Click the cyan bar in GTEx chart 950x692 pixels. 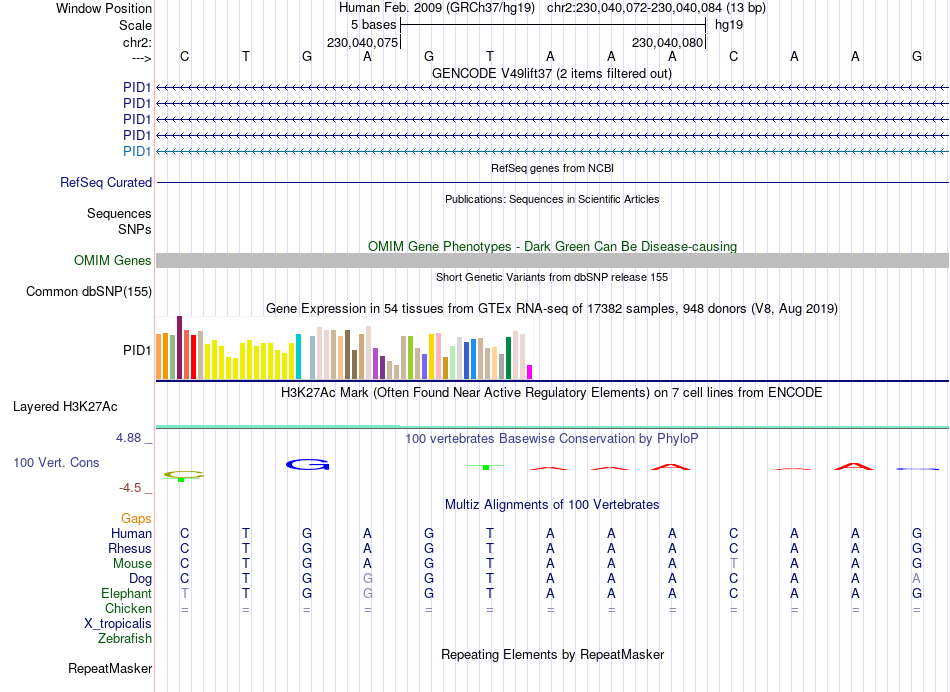[x=298, y=356]
